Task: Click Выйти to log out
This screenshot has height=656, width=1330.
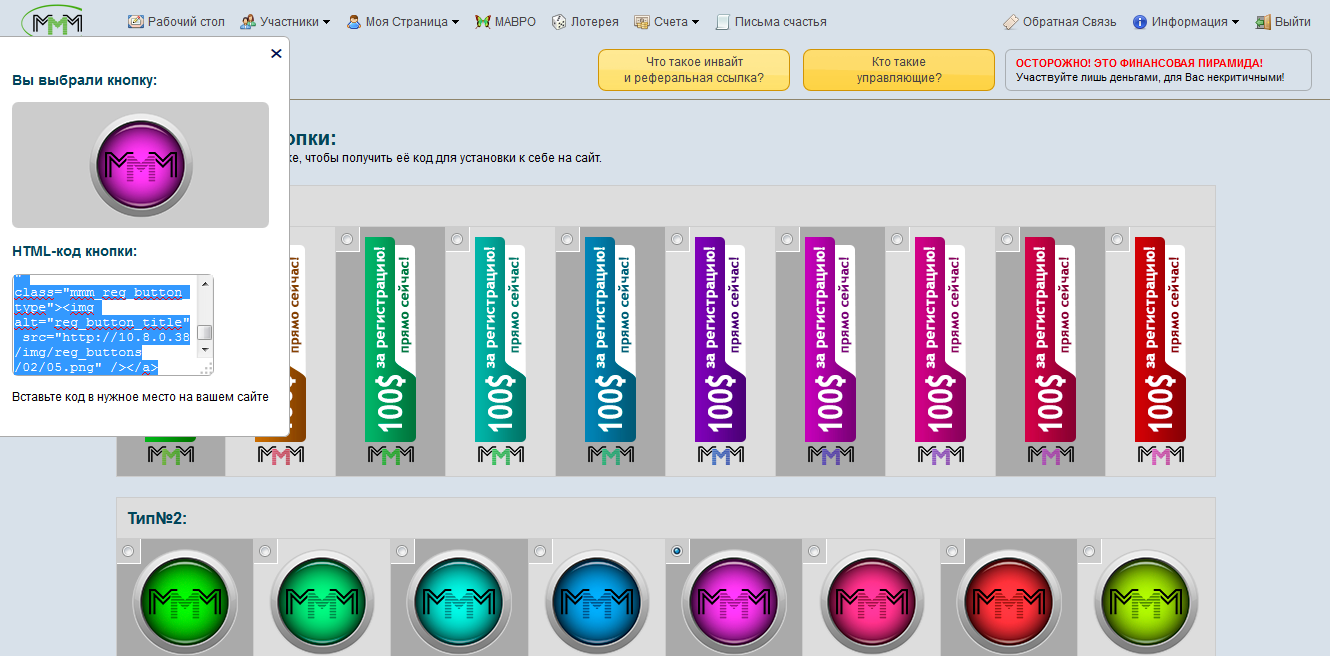Action: tap(1283, 22)
